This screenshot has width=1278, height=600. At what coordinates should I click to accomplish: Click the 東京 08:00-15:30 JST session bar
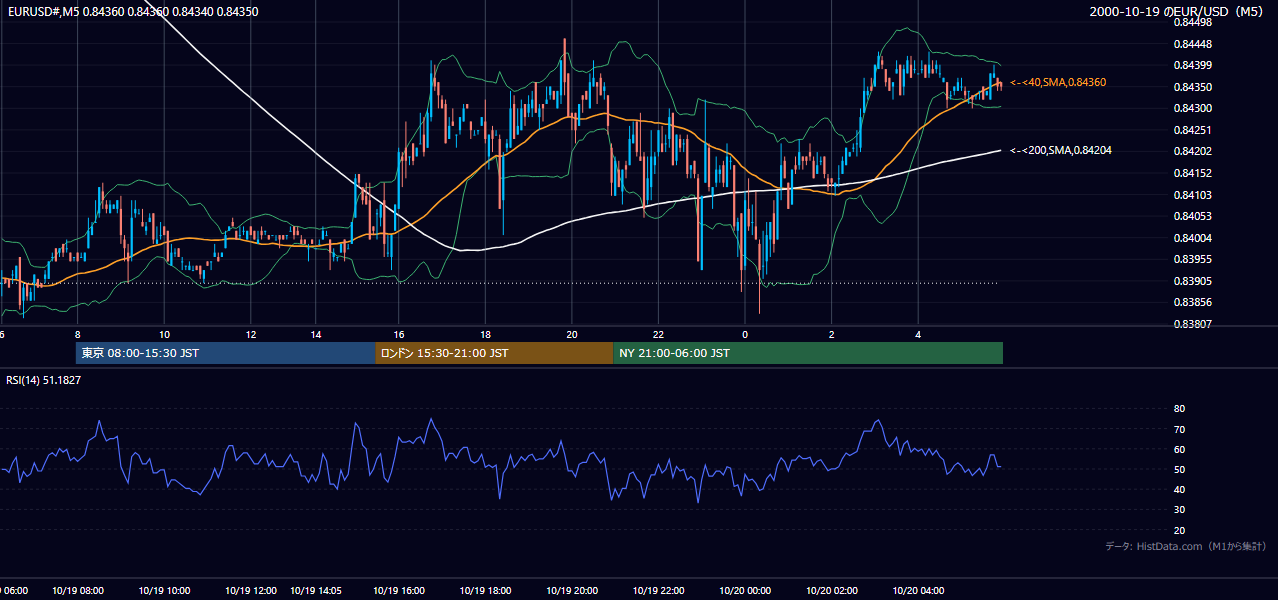(225, 353)
